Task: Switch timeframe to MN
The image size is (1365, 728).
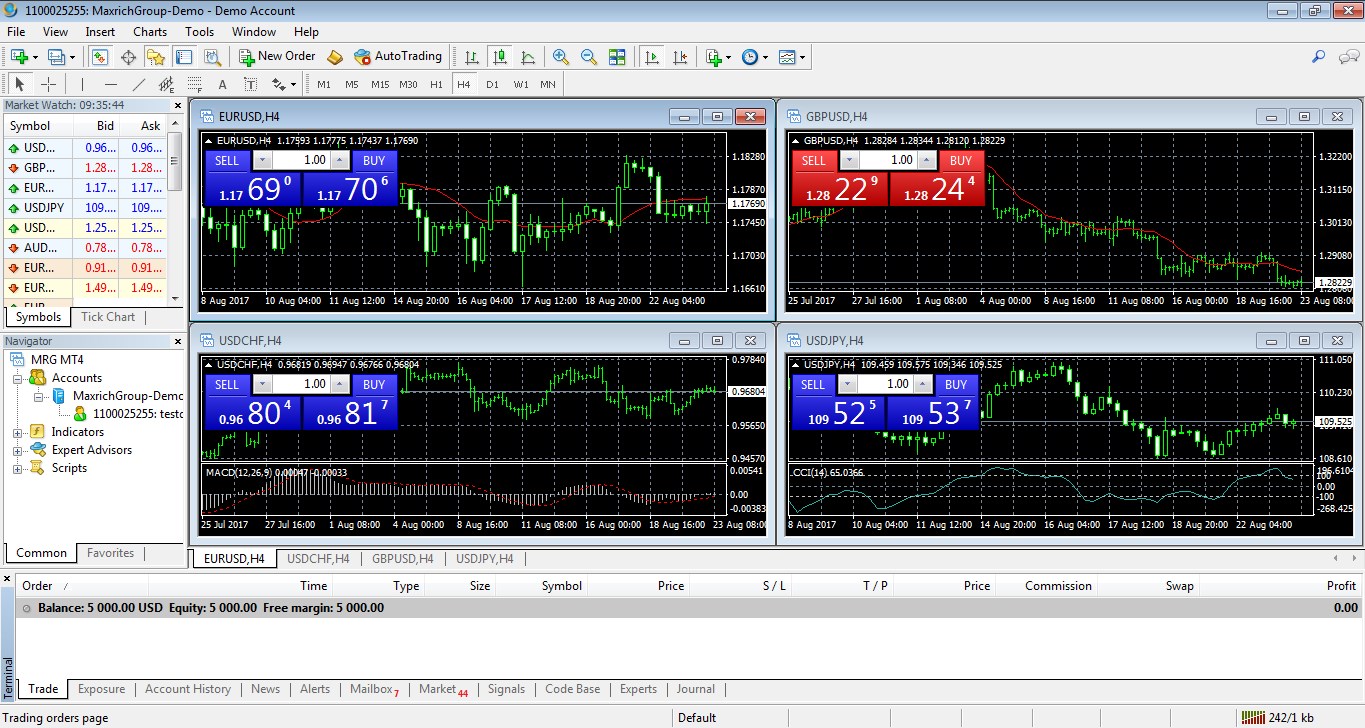Action: pos(548,84)
